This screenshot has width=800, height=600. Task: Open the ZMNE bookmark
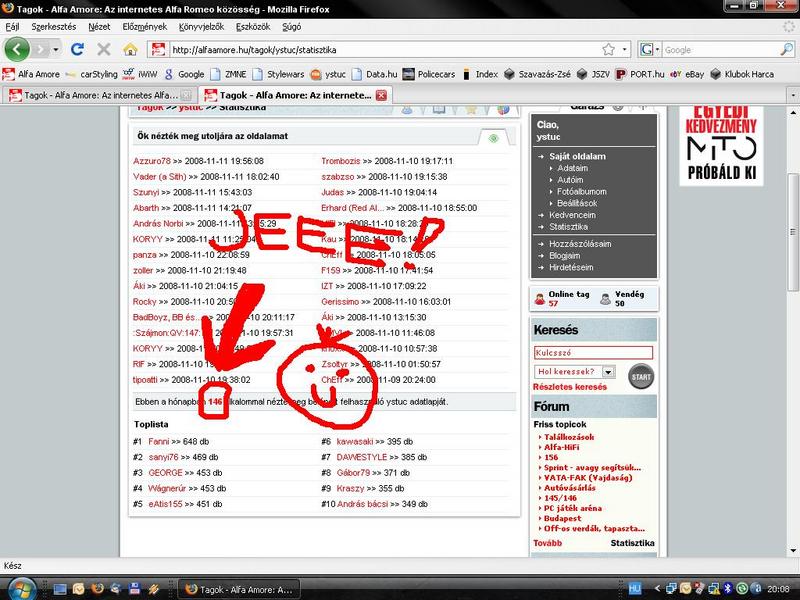click(229, 74)
